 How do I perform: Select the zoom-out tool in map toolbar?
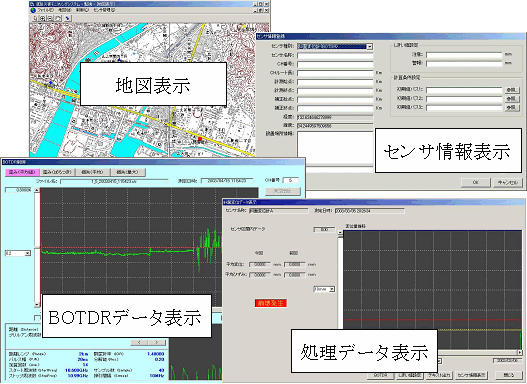pyautogui.click(x=50, y=18)
